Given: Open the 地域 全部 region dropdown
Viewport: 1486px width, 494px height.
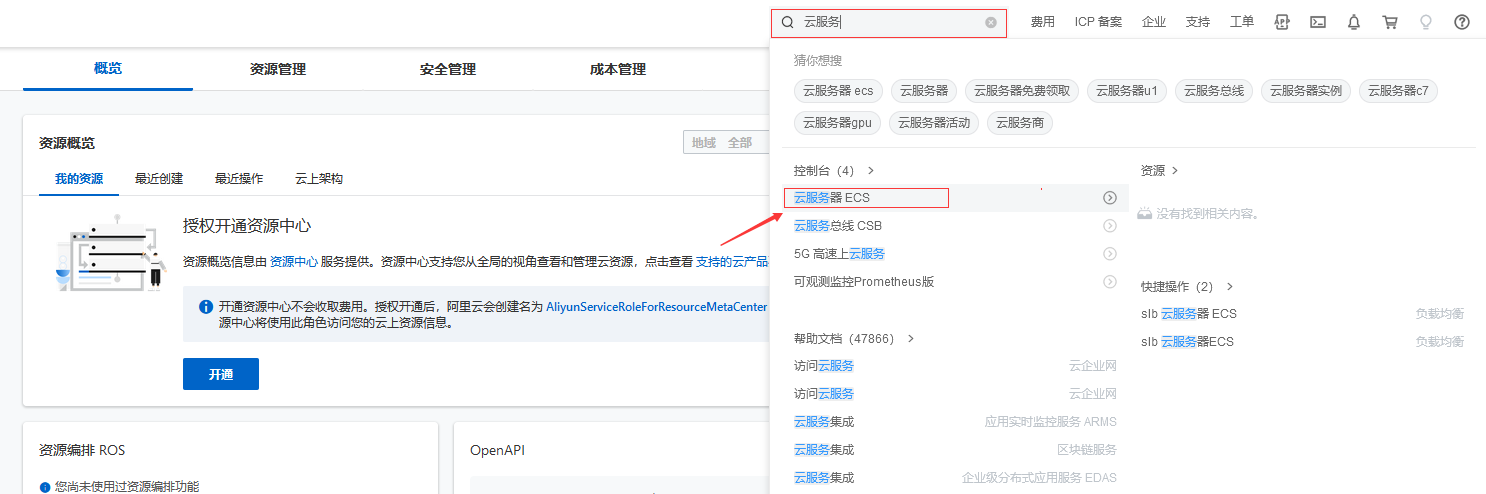Looking at the screenshot, I should [x=726, y=143].
